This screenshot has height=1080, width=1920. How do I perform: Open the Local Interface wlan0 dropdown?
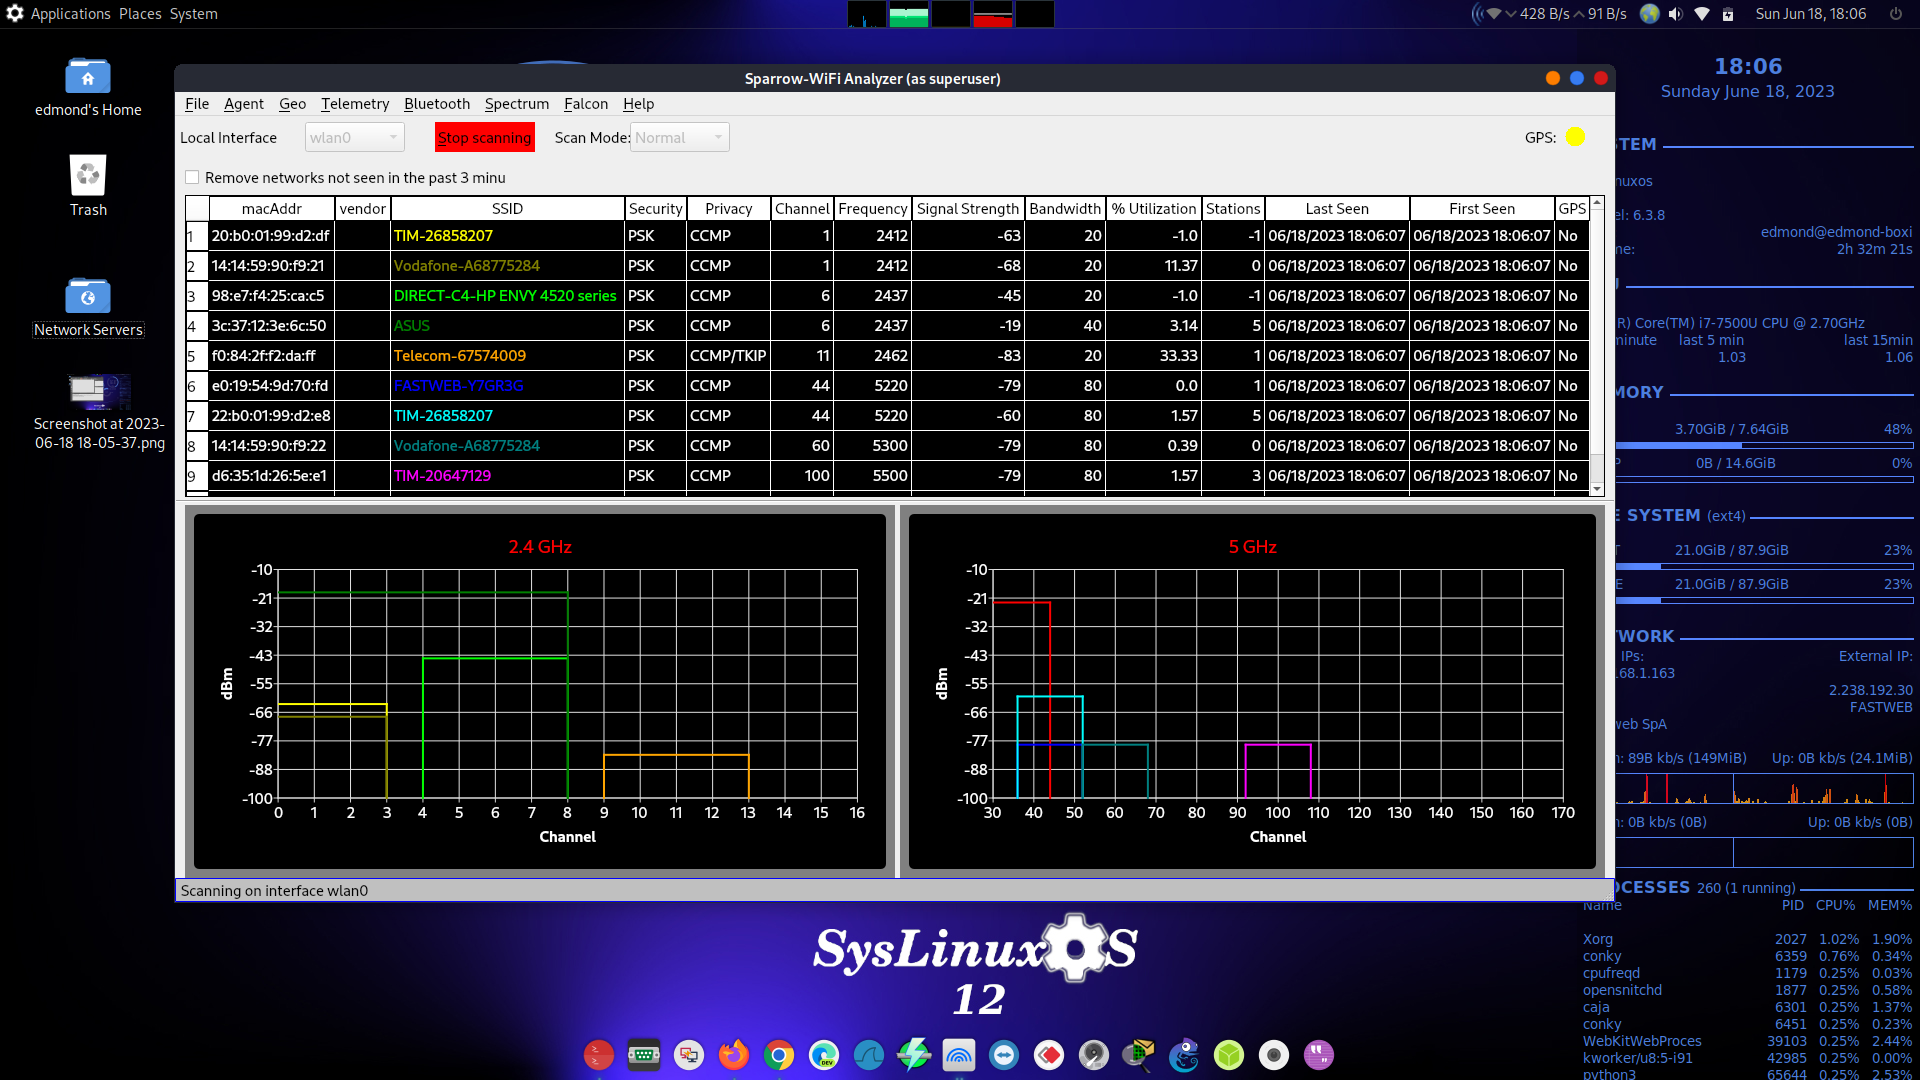354,137
